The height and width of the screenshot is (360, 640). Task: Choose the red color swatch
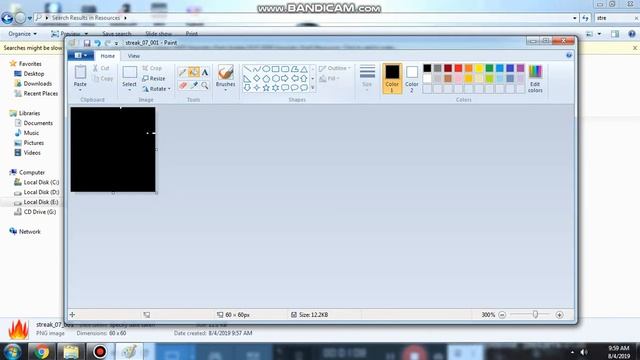tap(458, 68)
